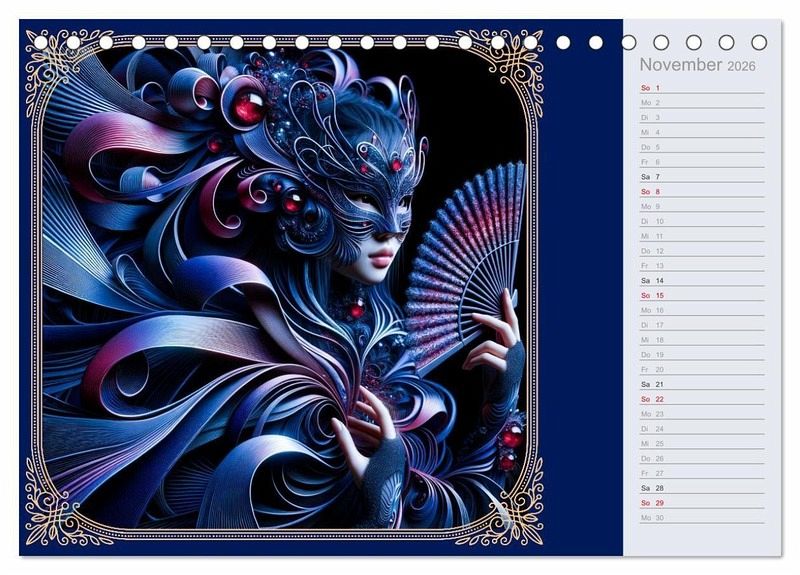800x575 pixels.
Task: Pick the date row Fr 27
Action: [x=702, y=472]
